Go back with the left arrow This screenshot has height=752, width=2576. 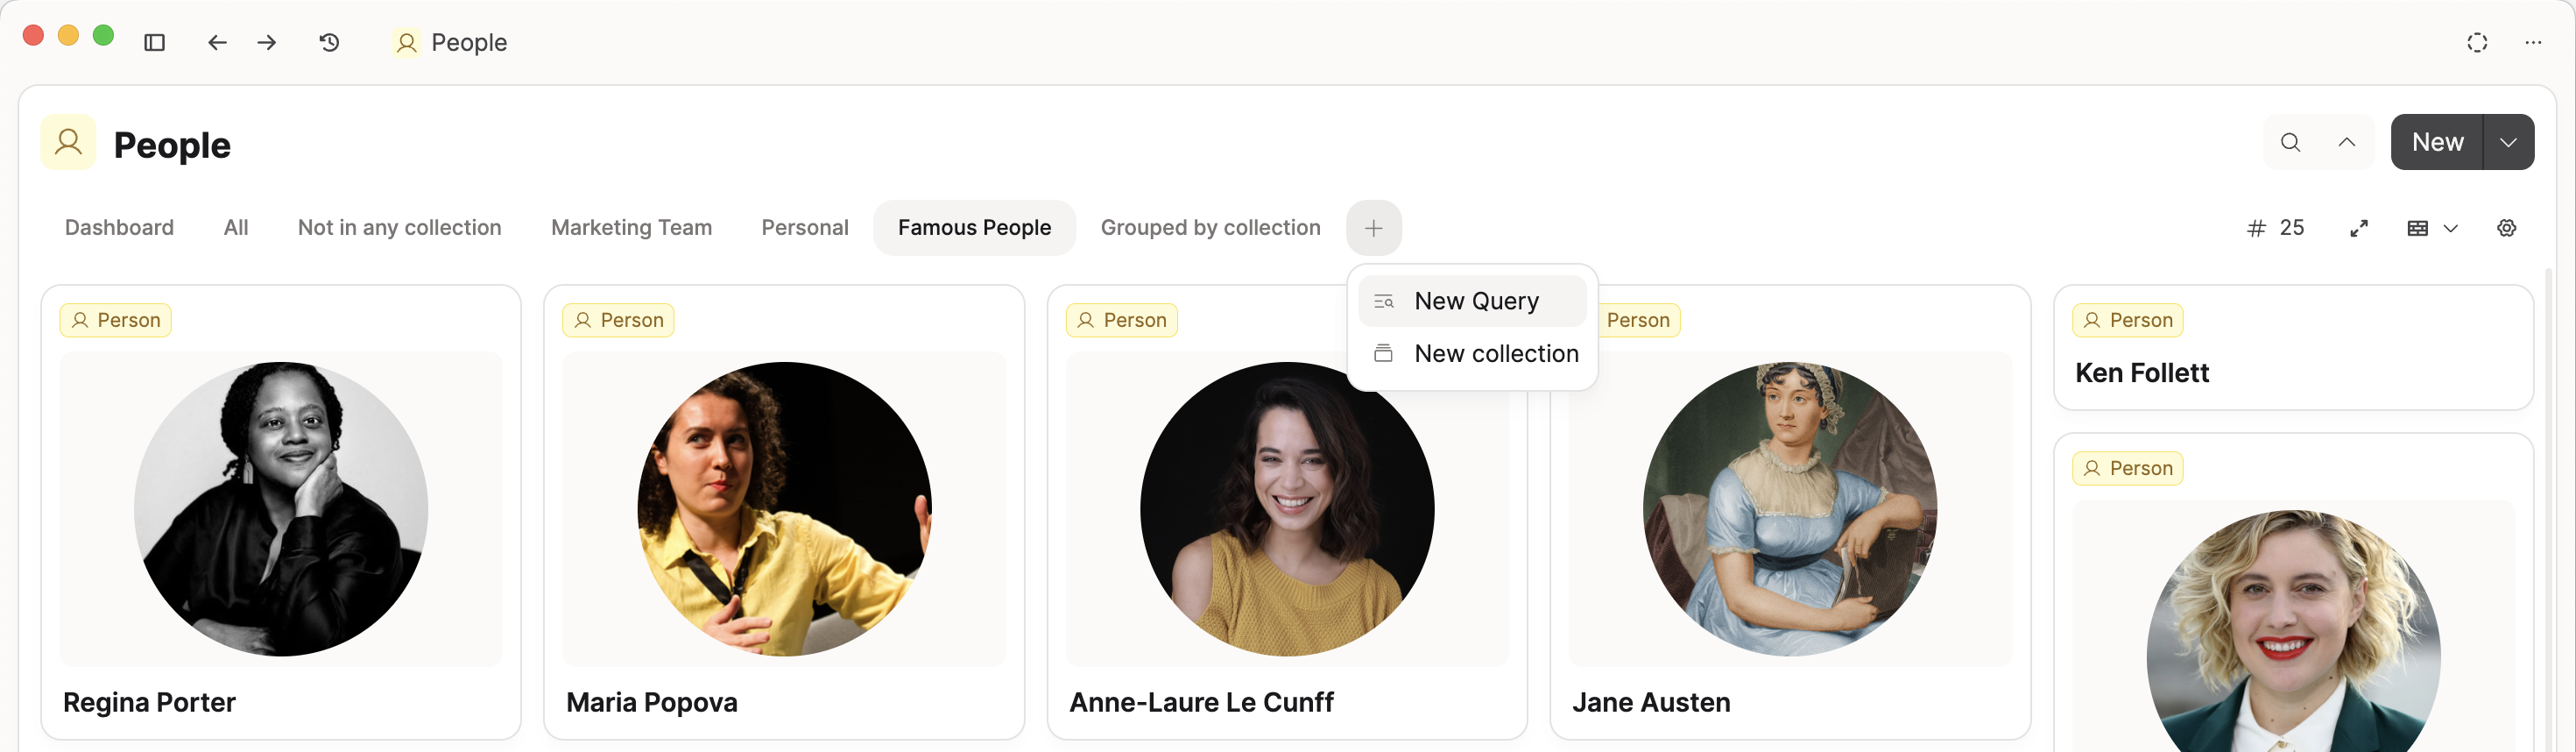217,42
